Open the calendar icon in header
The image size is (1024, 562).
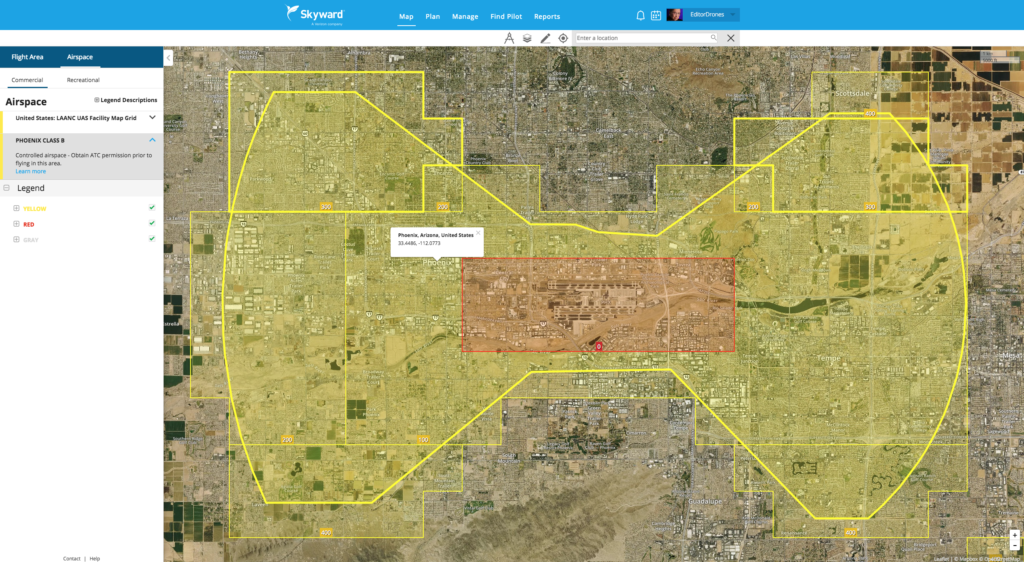click(656, 15)
